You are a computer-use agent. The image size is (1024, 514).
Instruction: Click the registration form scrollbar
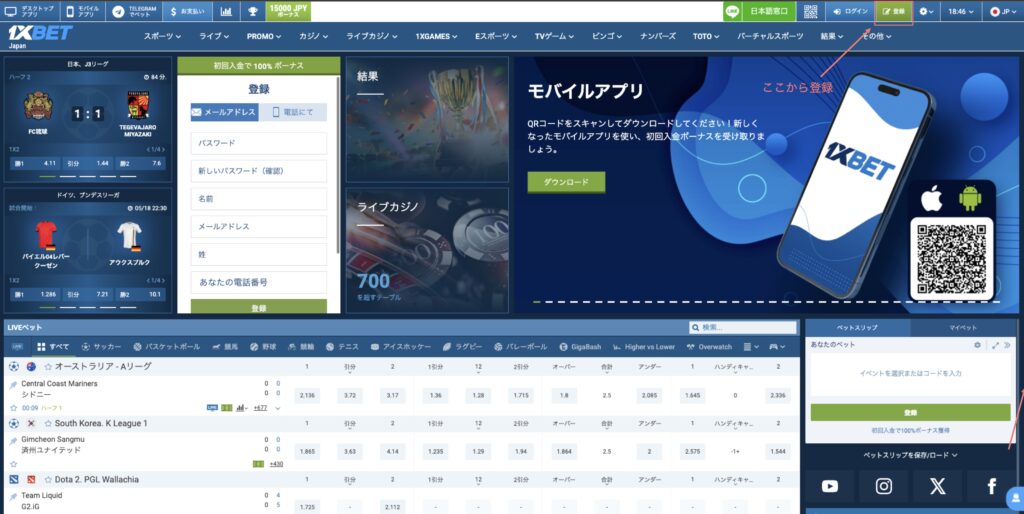point(338,165)
